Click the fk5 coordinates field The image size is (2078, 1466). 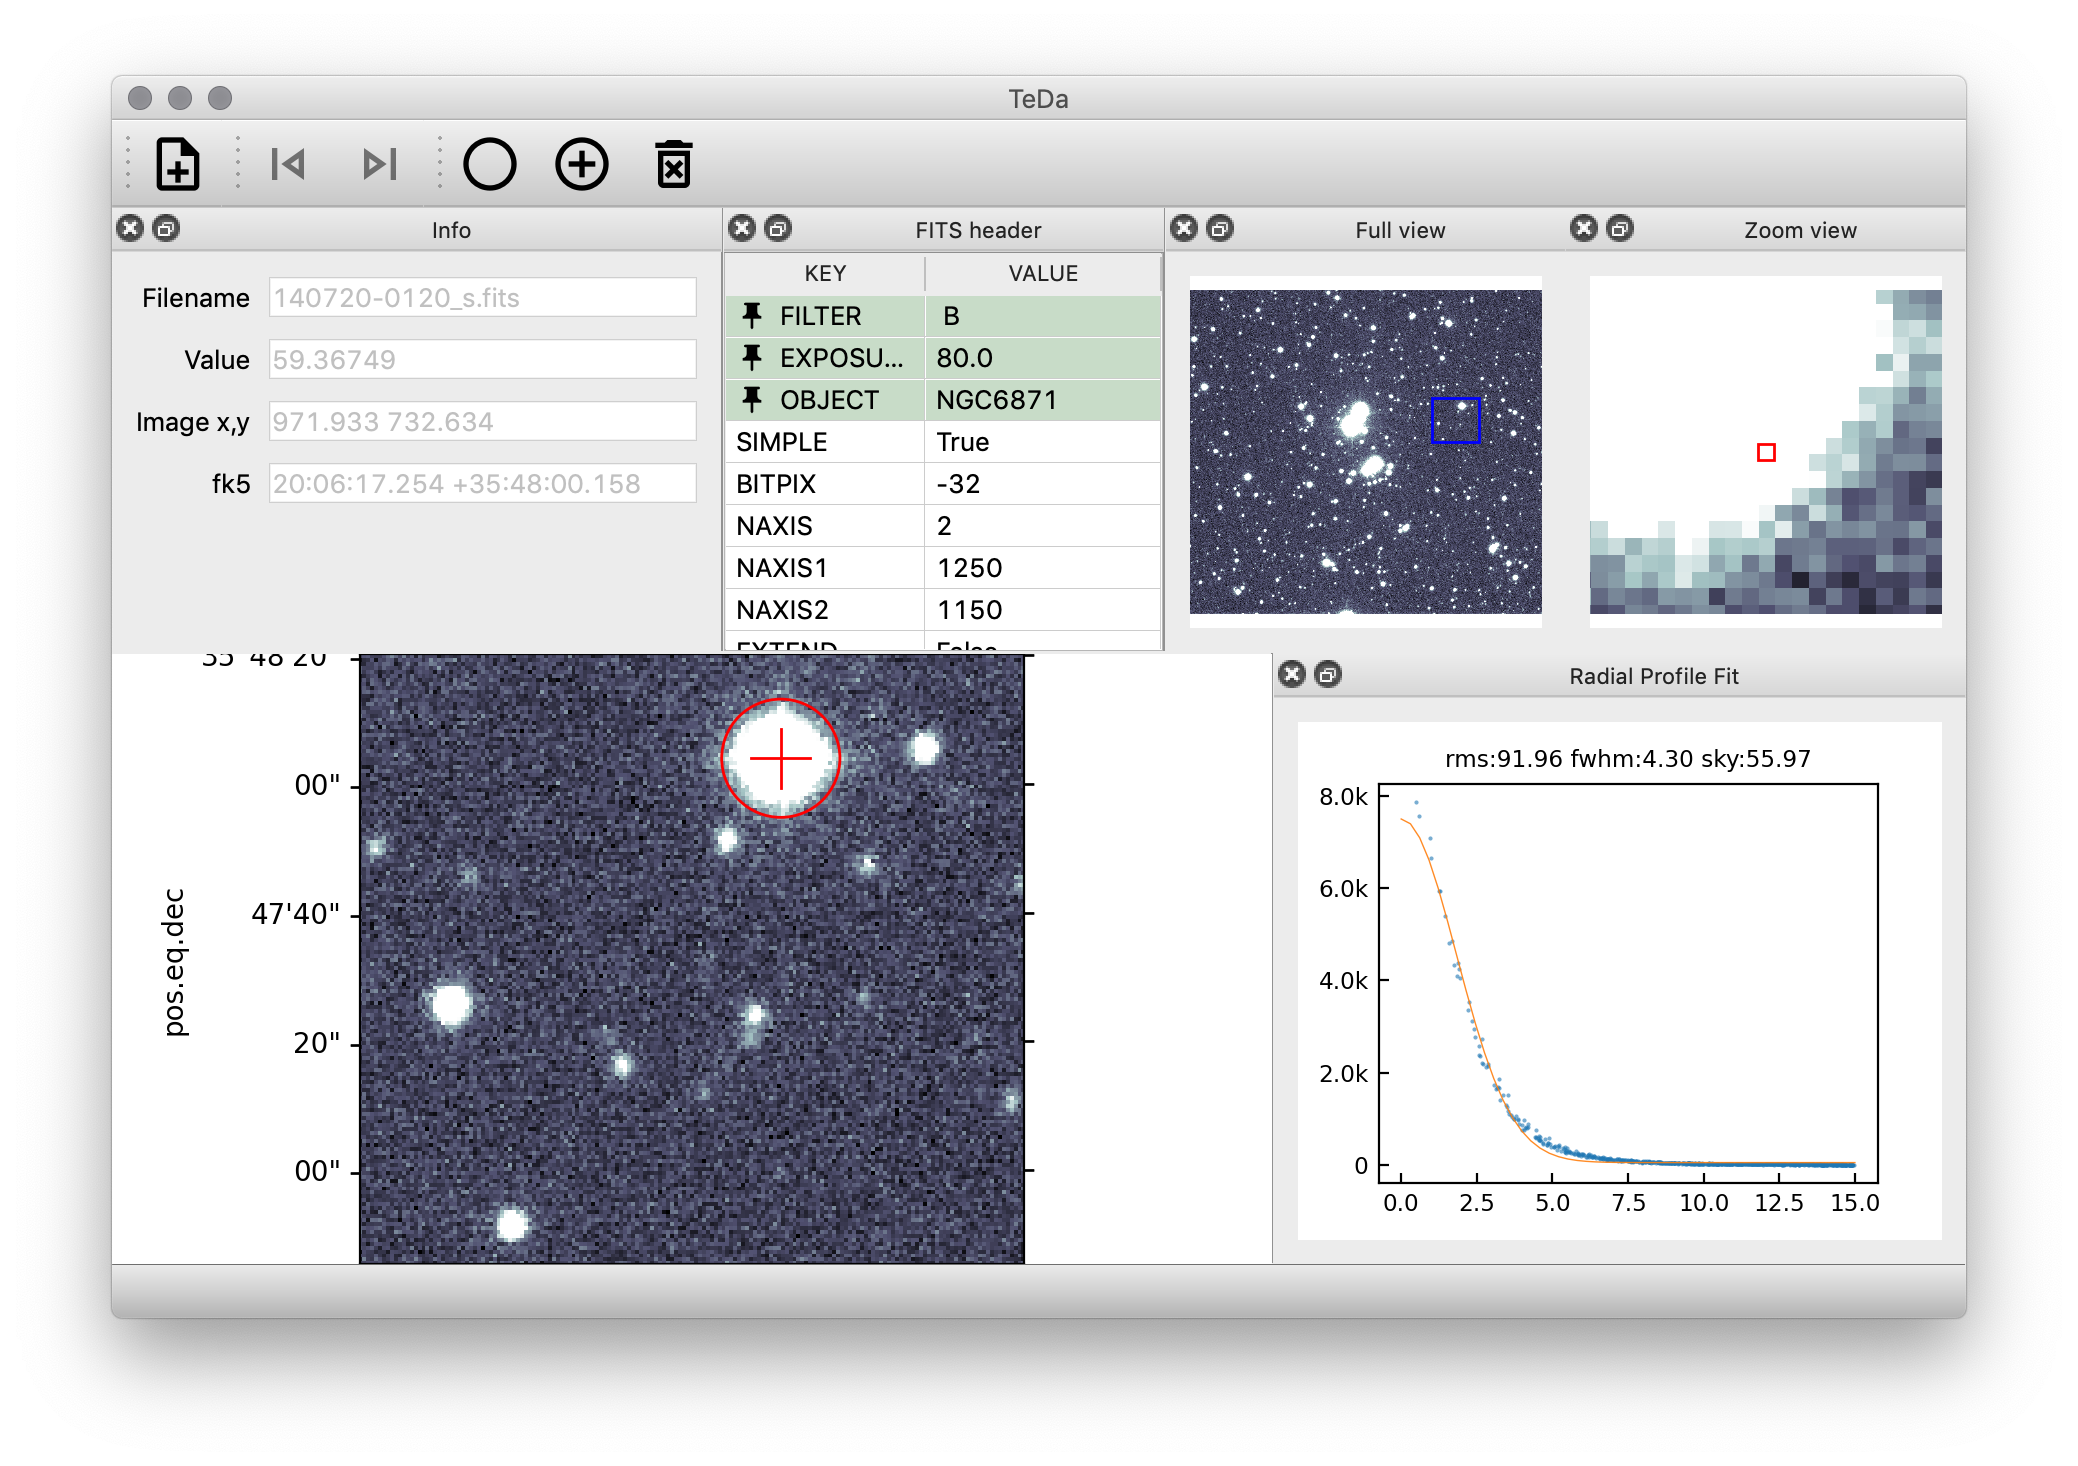pos(483,483)
